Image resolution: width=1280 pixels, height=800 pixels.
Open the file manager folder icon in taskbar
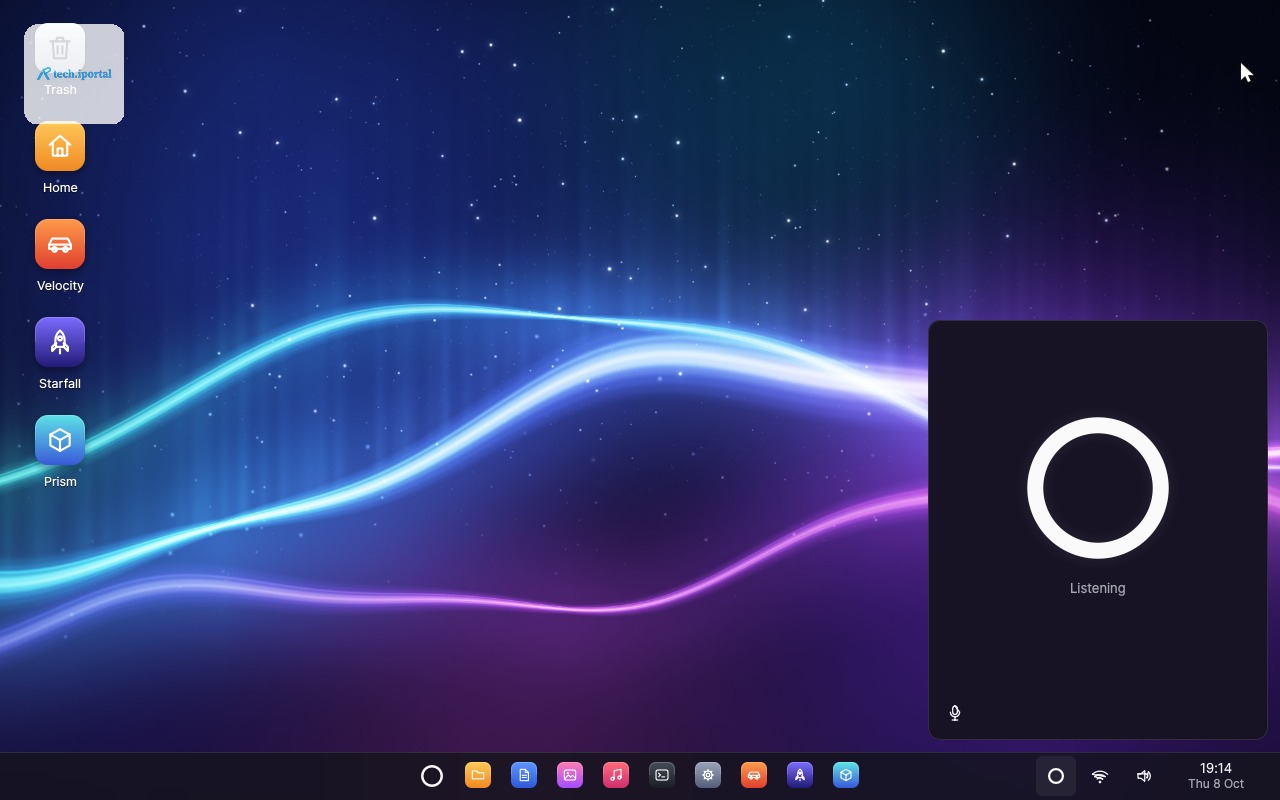478,776
